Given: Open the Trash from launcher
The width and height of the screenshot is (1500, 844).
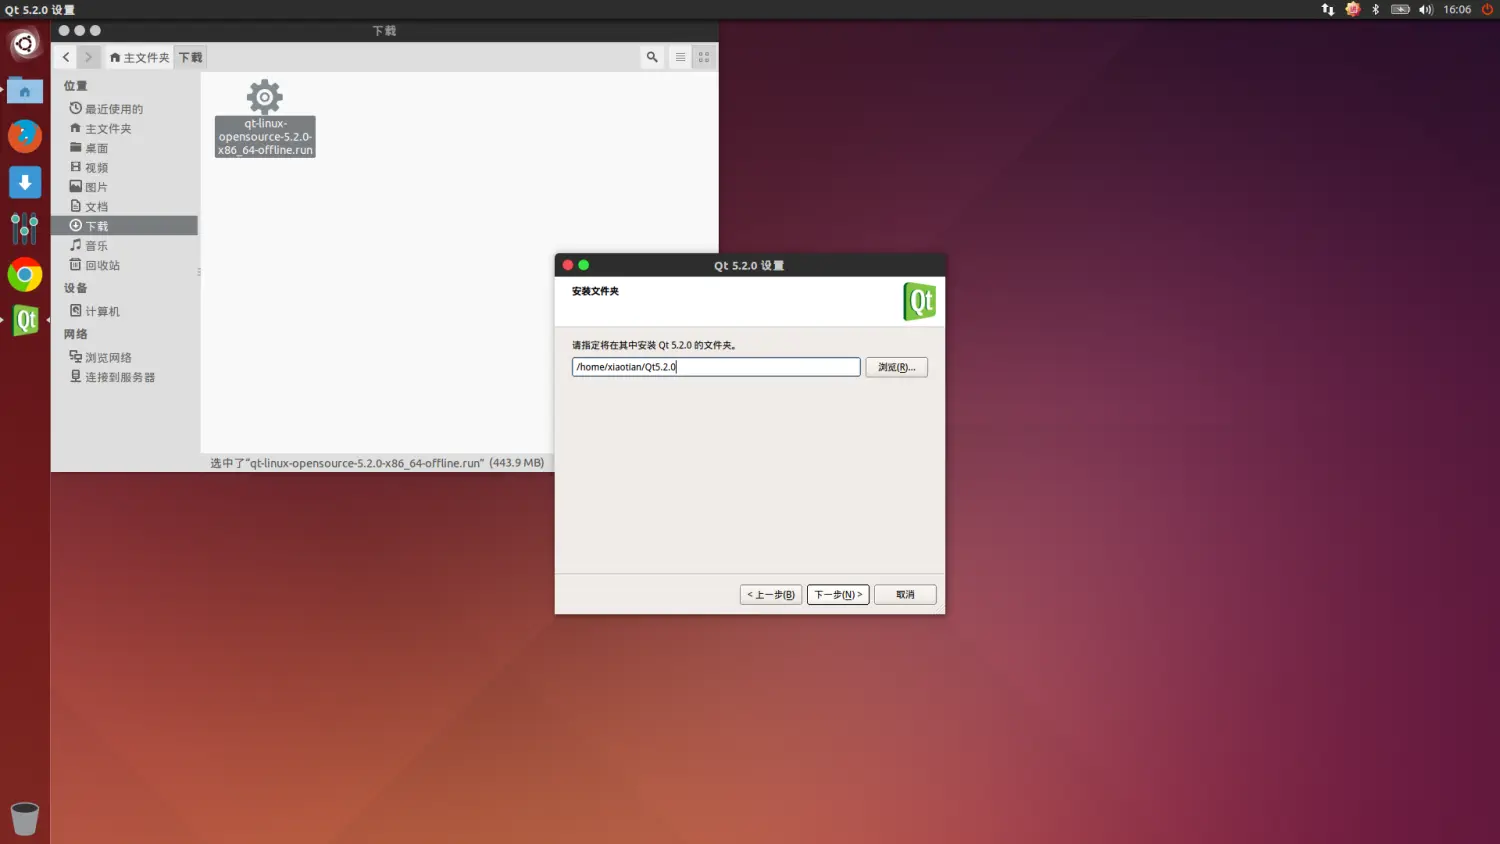Looking at the screenshot, I should point(25,818).
